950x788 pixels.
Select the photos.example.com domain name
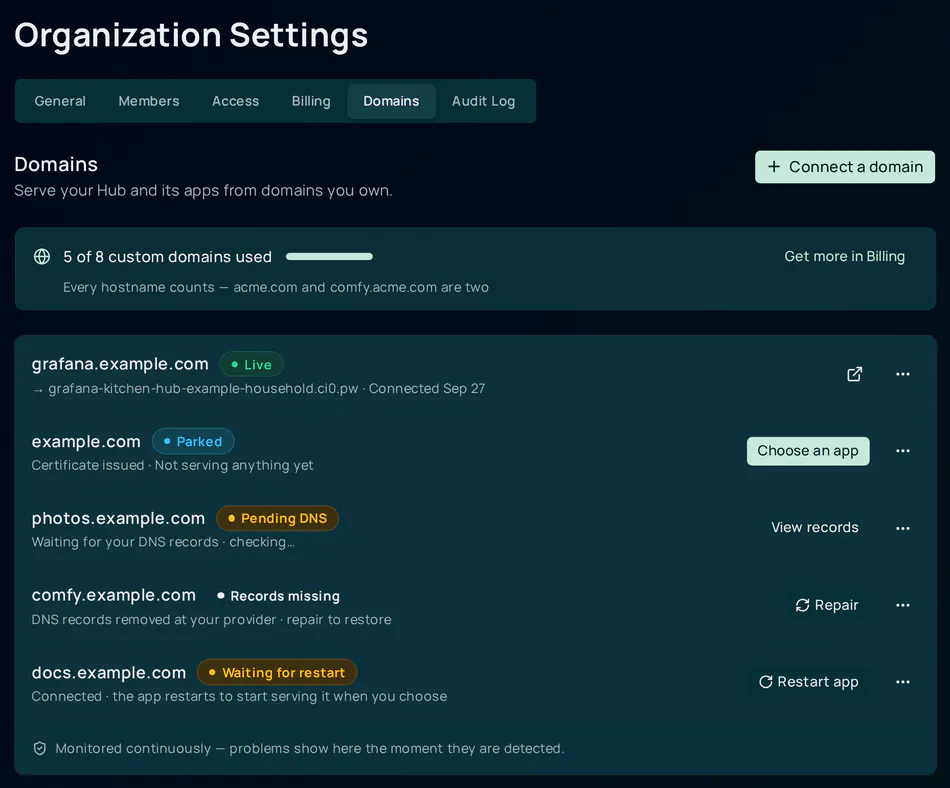(118, 518)
